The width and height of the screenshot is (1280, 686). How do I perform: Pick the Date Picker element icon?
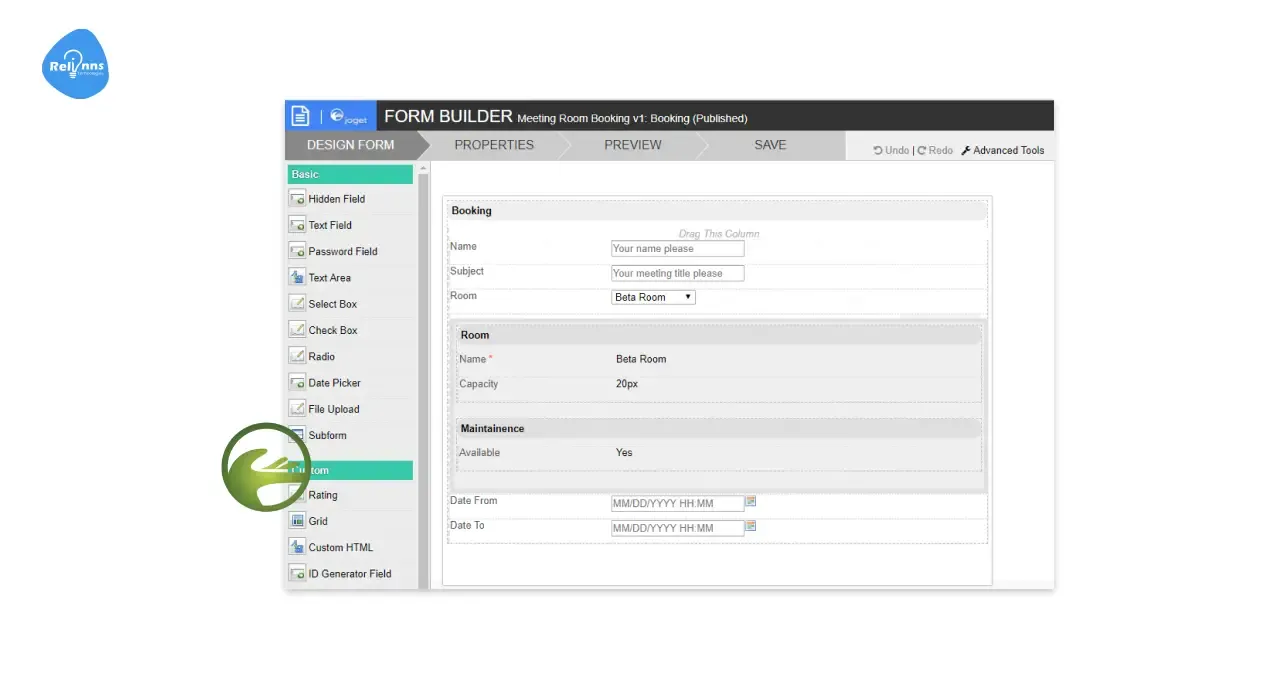click(x=297, y=382)
